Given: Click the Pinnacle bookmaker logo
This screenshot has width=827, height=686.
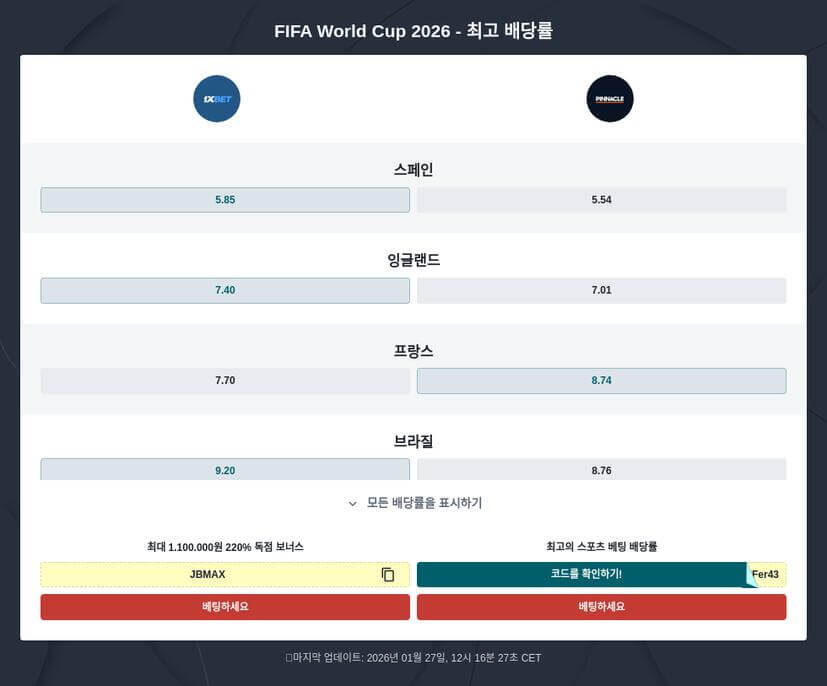Looking at the screenshot, I should tap(609, 99).
